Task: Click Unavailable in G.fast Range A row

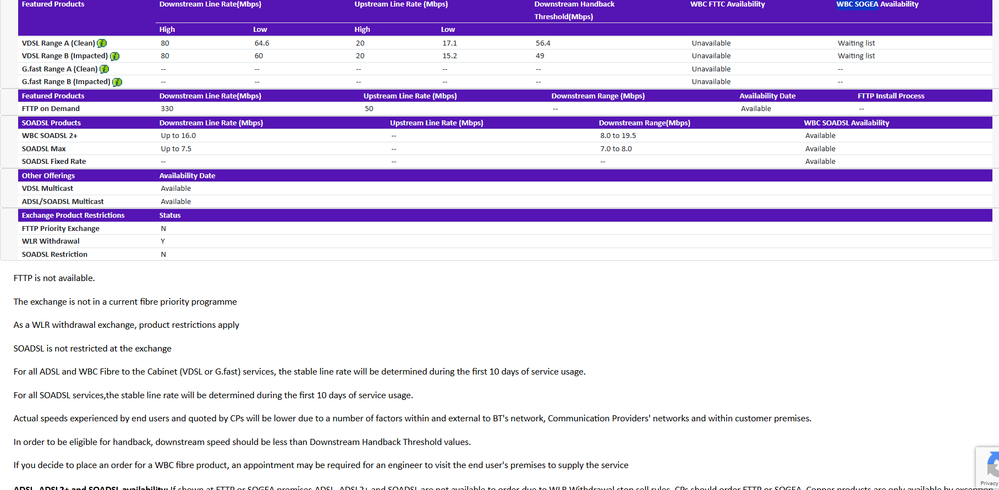Action: point(711,69)
